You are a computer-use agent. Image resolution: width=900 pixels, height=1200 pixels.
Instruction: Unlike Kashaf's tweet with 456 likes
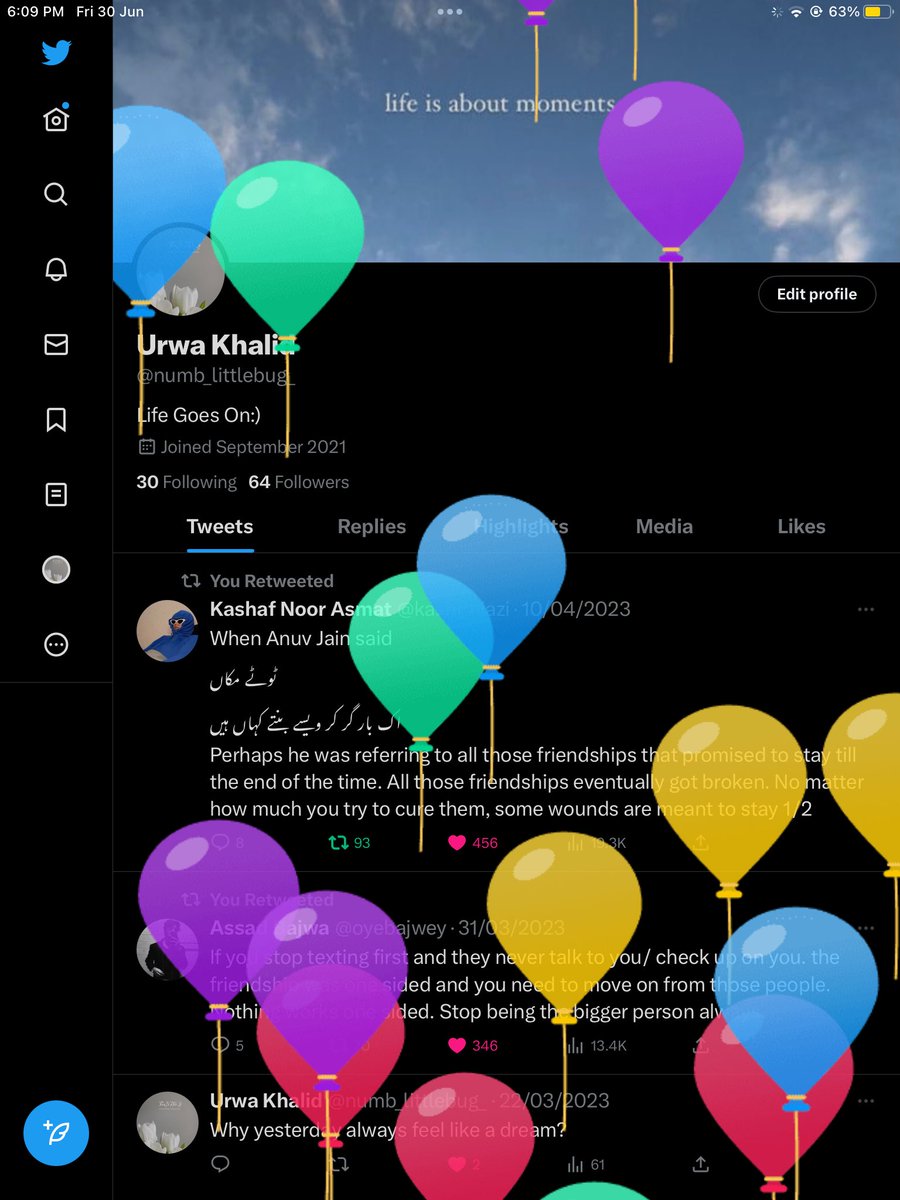pyautogui.click(x=472, y=843)
